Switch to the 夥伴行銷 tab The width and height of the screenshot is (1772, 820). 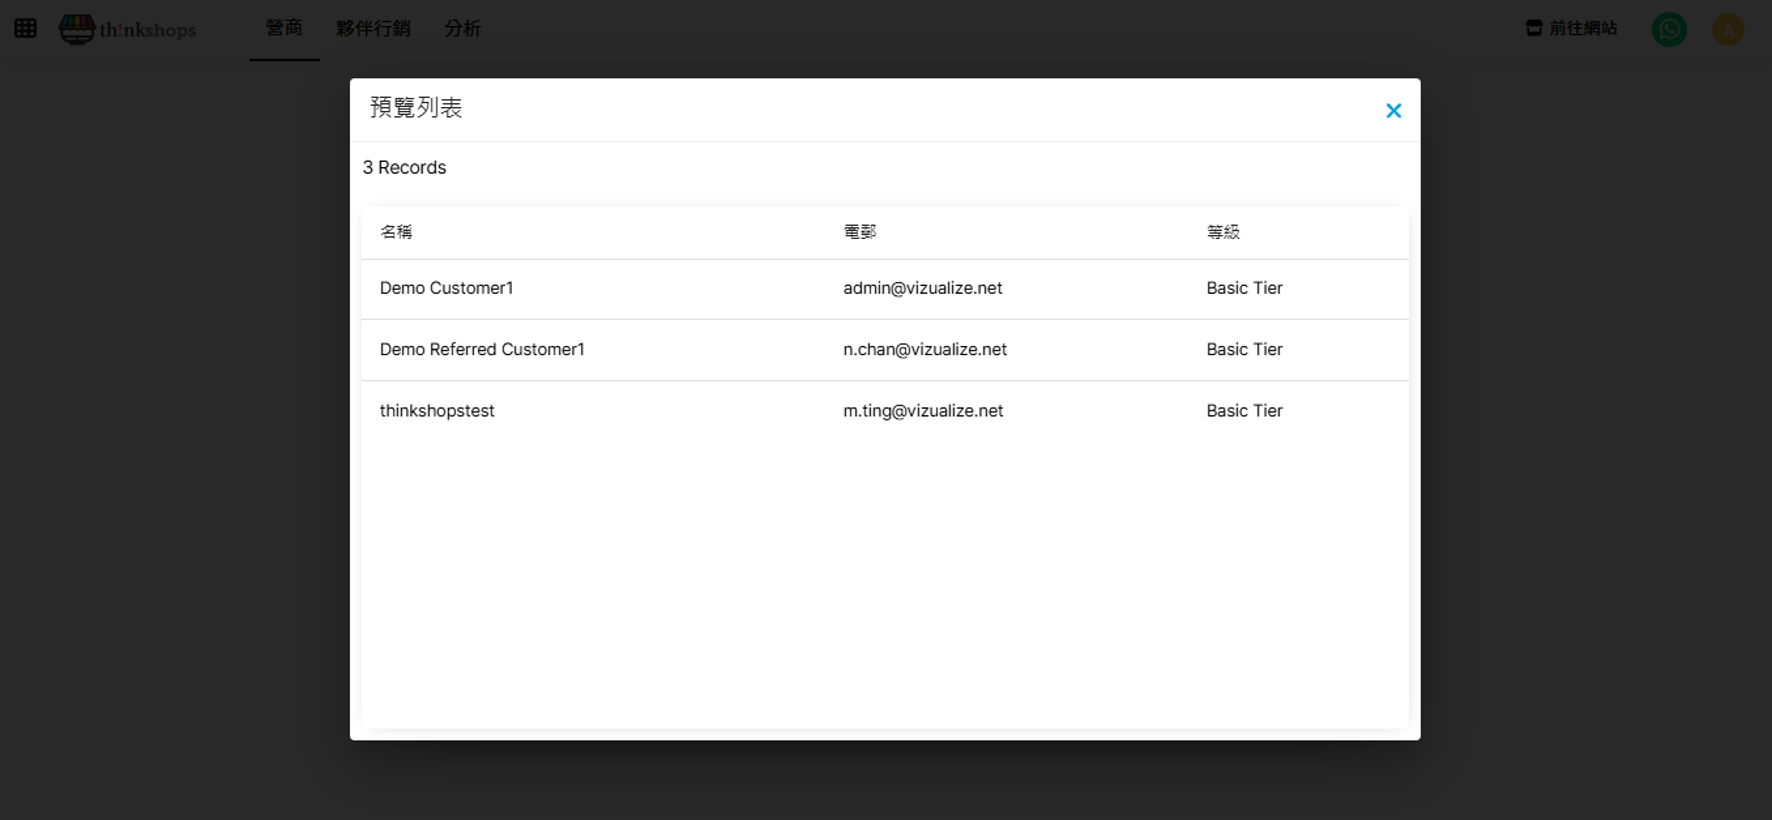coord(373,28)
